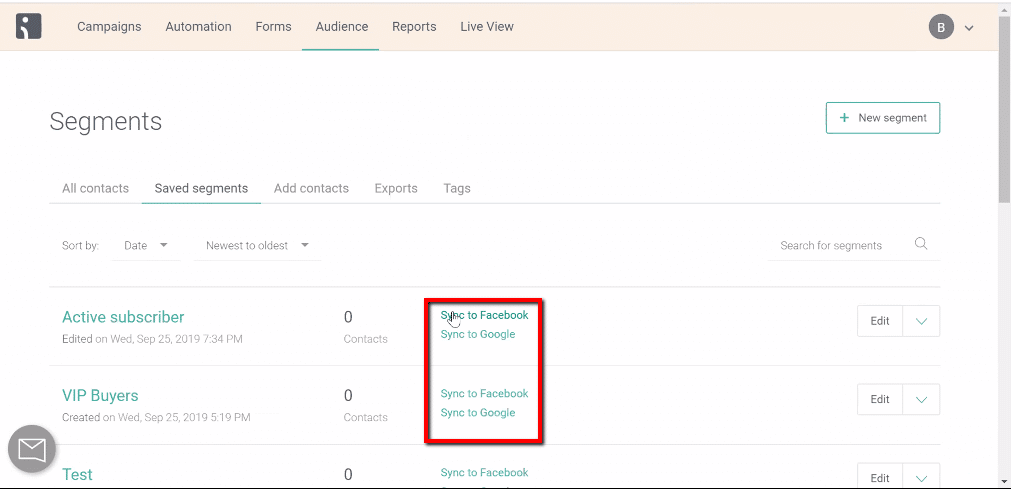The image size is (1011, 489).
Task: Open the Automation menu
Action: [199, 26]
